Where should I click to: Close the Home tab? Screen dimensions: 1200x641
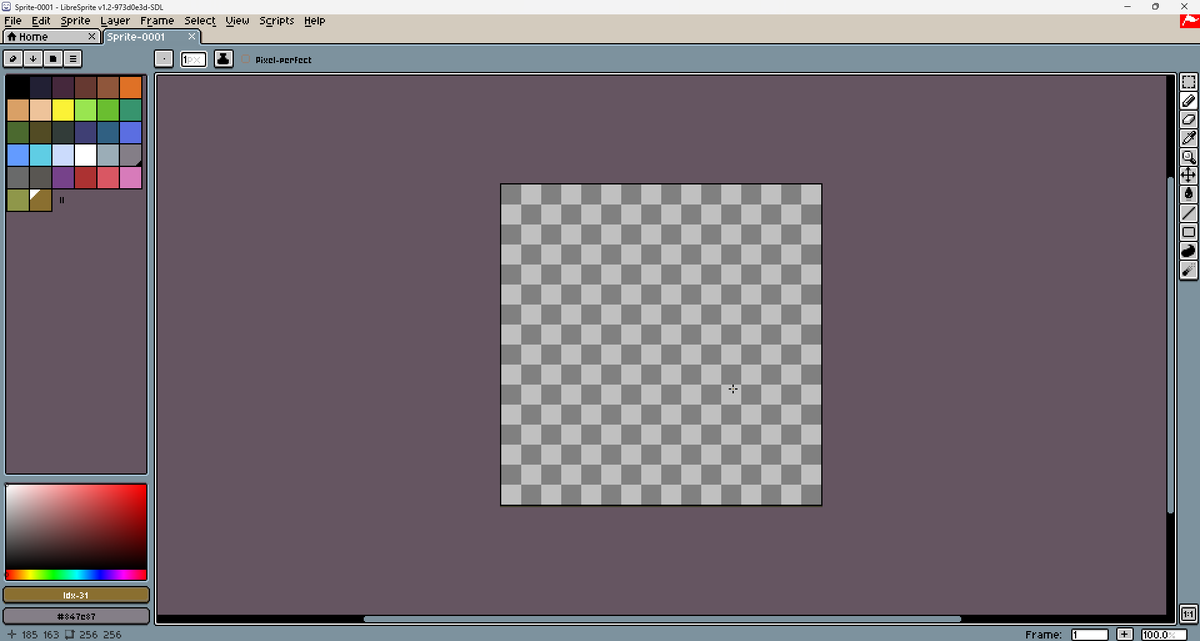point(92,37)
